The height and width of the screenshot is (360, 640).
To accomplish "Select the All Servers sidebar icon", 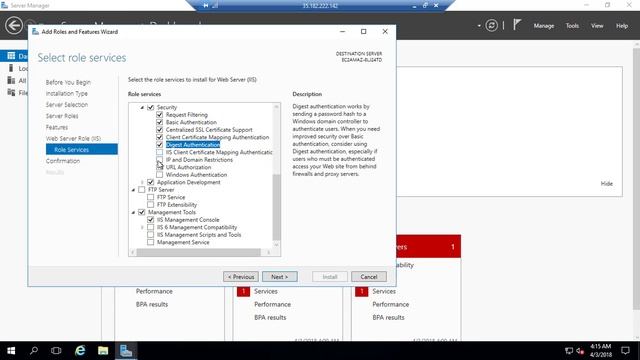I will [11, 80].
